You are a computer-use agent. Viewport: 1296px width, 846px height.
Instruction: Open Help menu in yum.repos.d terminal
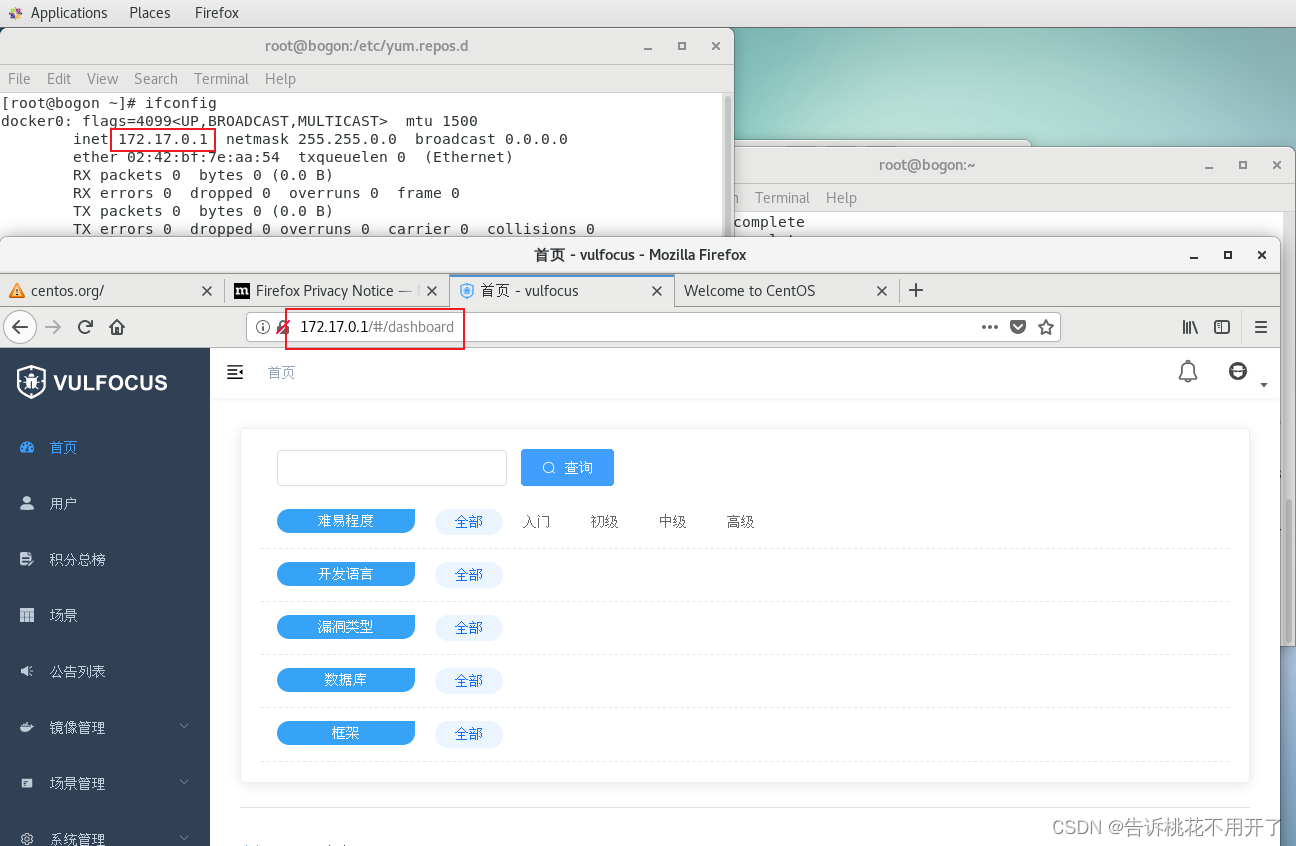(280, 78)
